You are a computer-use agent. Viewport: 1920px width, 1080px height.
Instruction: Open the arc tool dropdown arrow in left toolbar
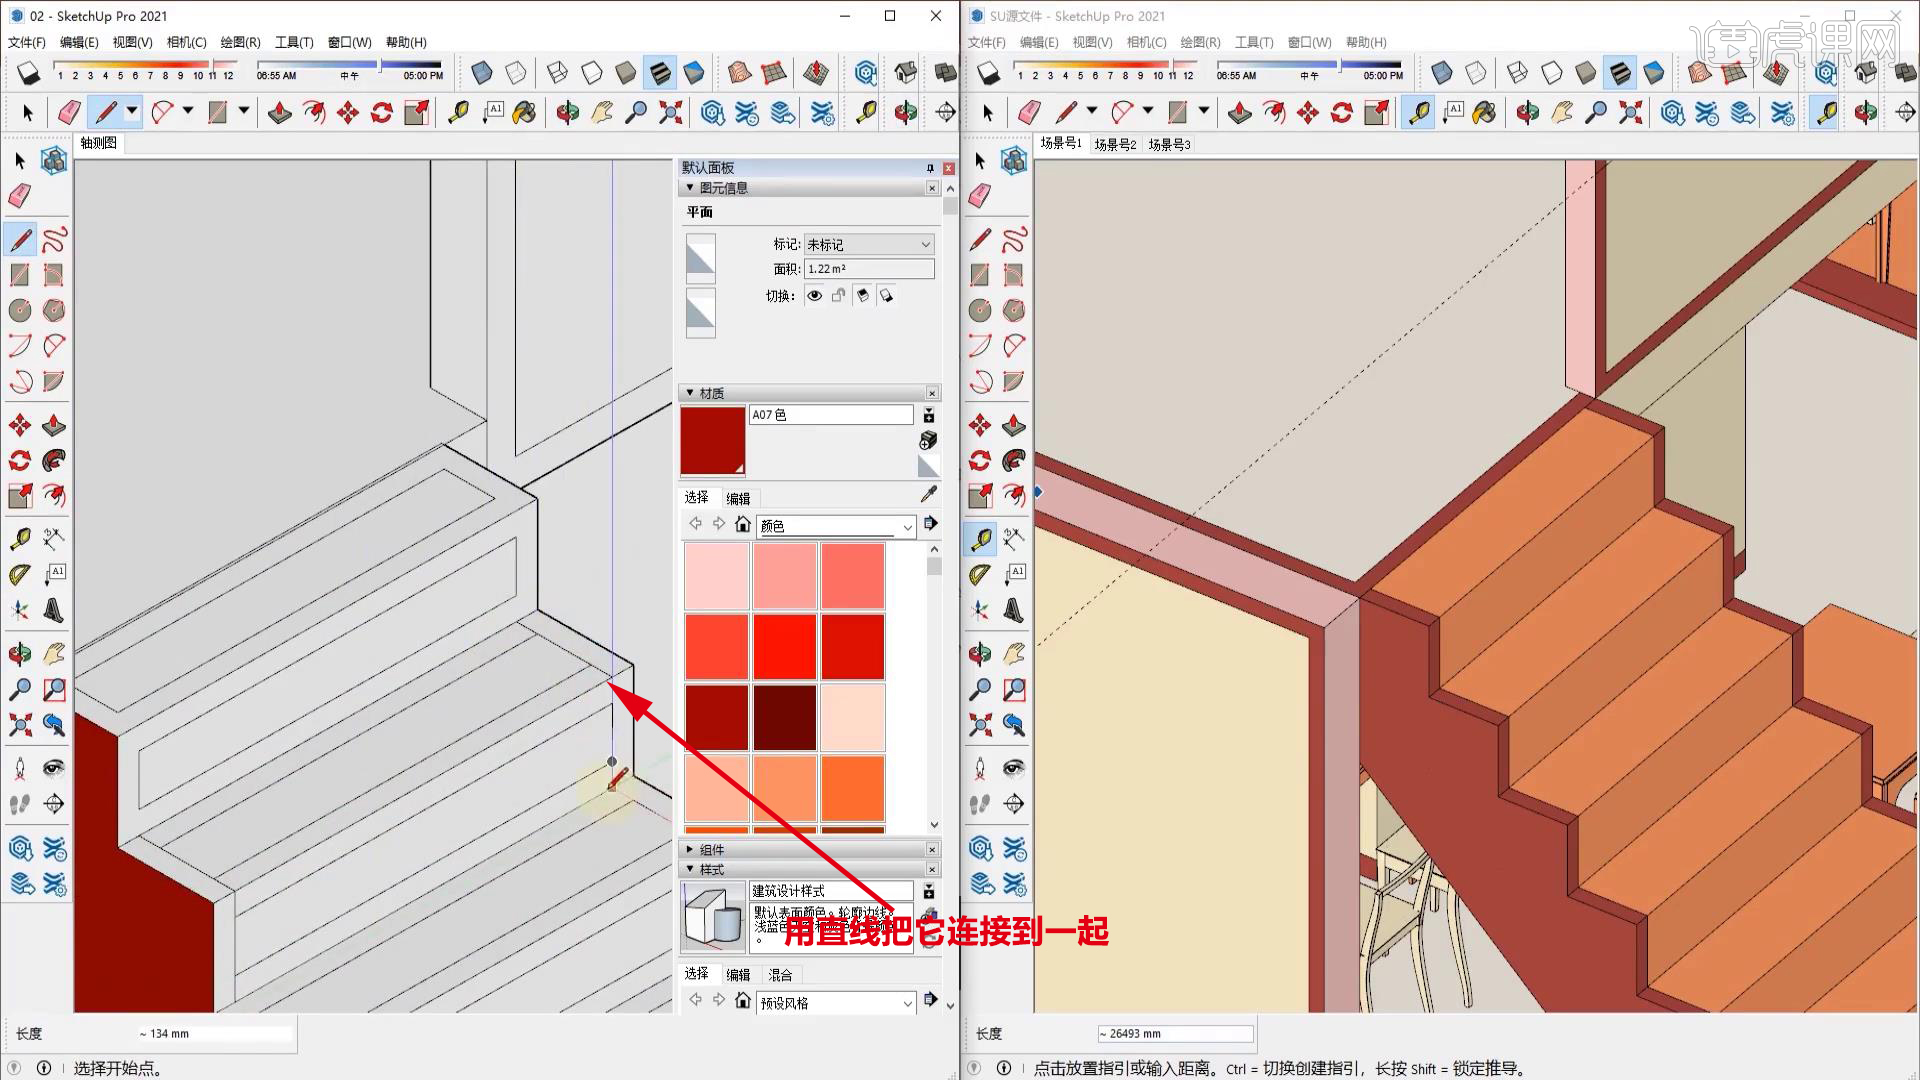[x=188, y=111]
